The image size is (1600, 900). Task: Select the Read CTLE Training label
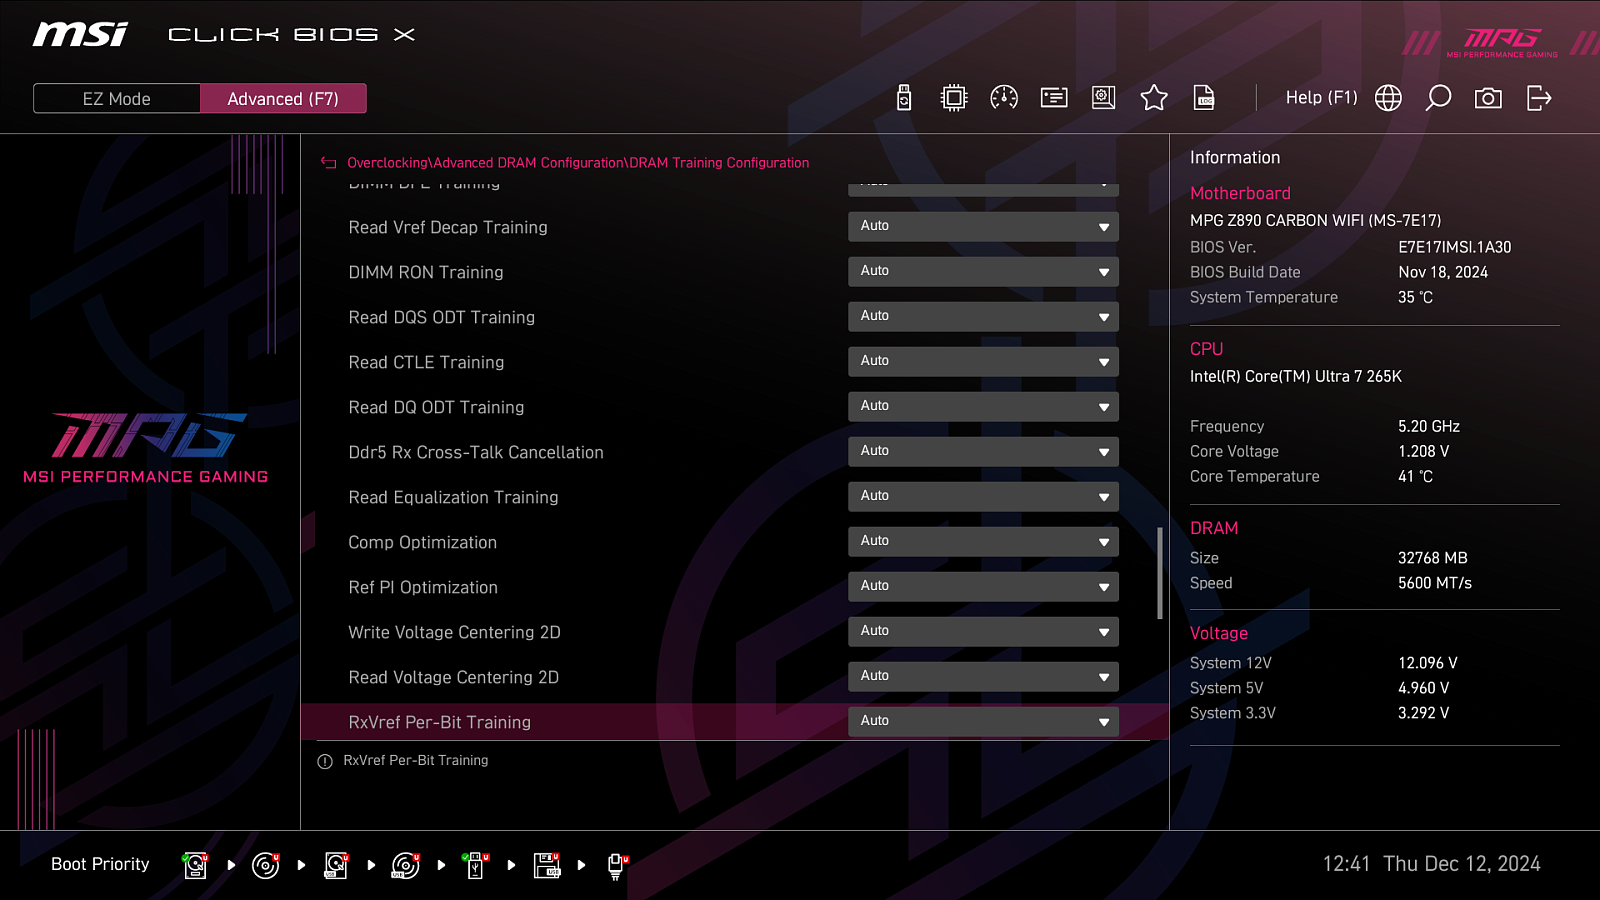(x=426, y=363)
